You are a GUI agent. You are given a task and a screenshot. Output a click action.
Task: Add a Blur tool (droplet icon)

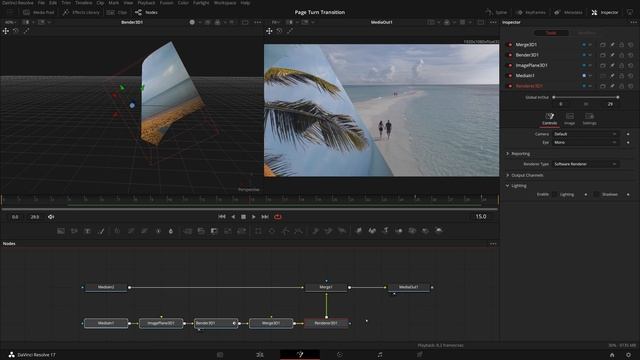click(171, 231)
